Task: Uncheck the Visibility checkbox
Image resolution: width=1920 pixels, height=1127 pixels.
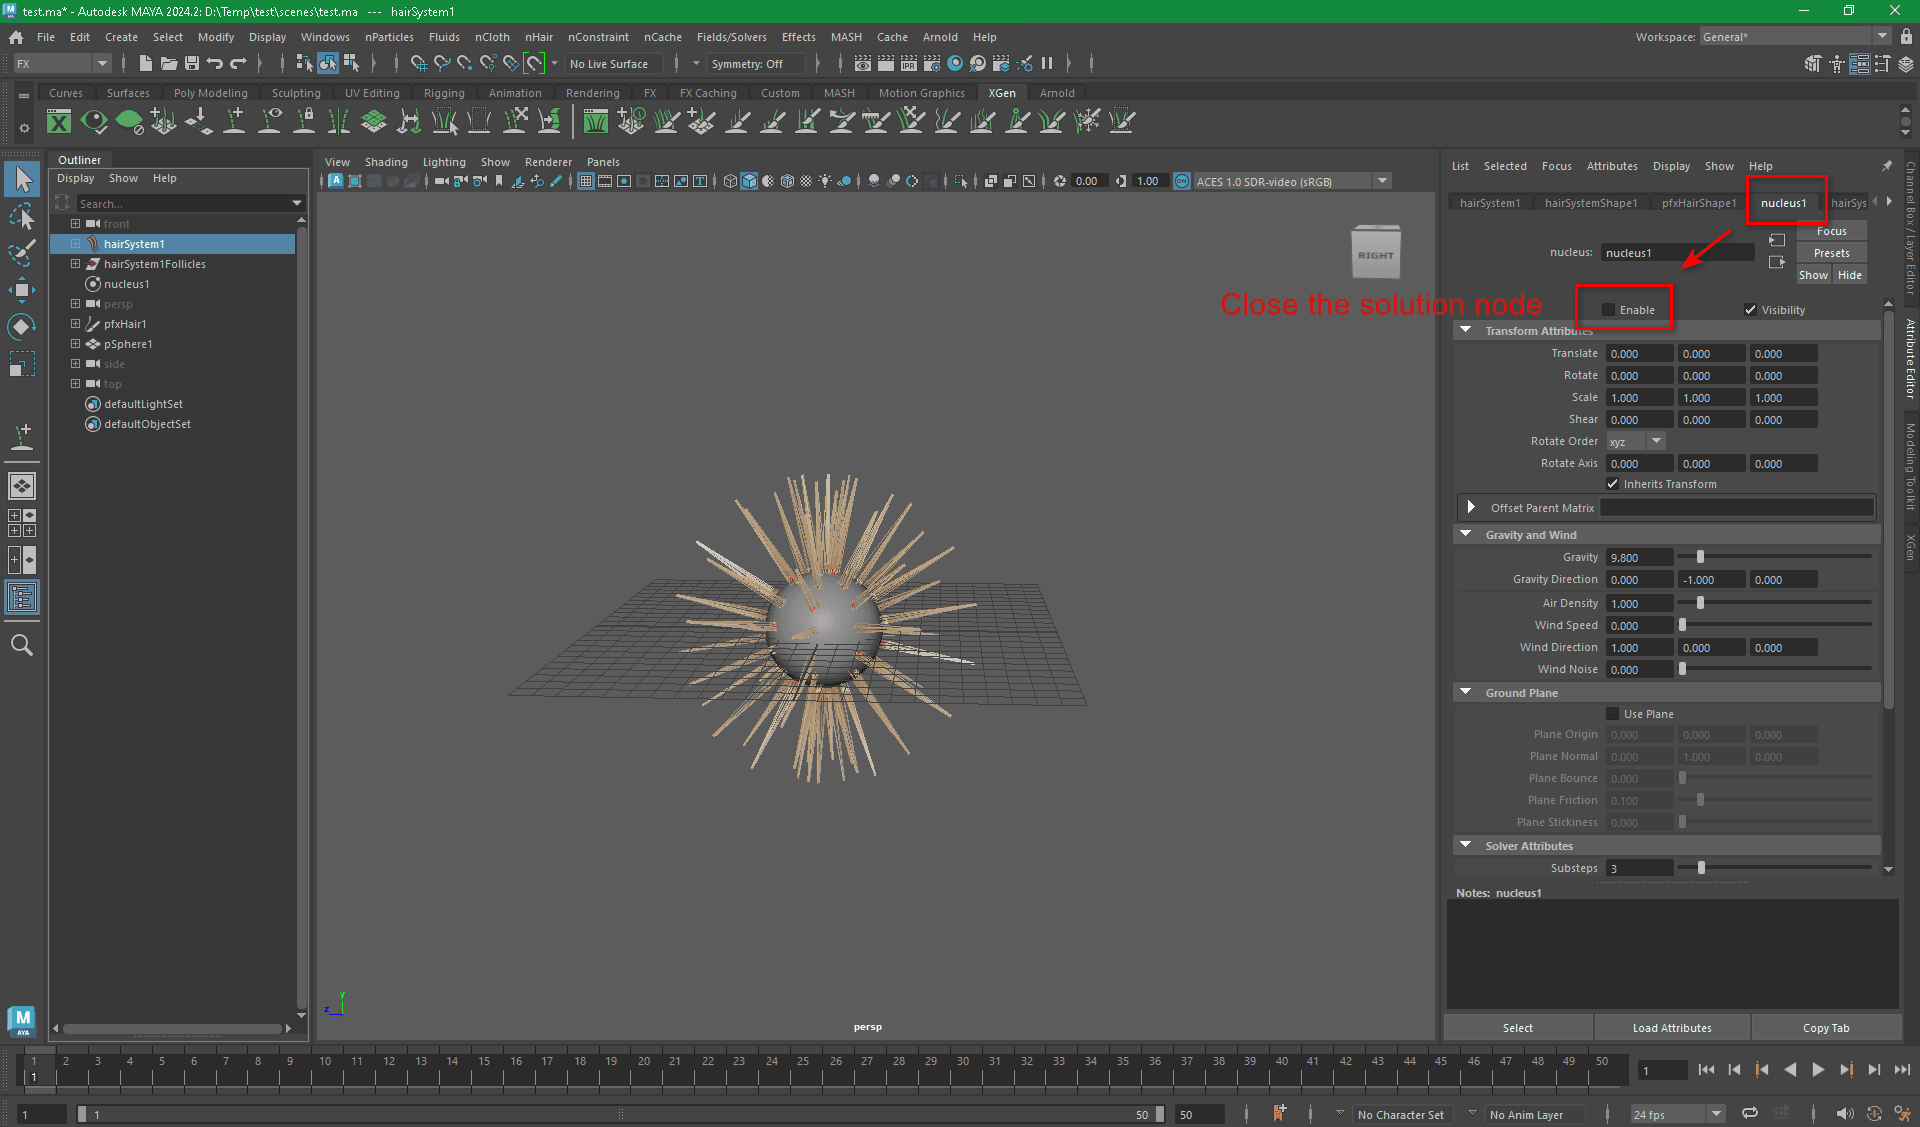Action: point(1750,310)
